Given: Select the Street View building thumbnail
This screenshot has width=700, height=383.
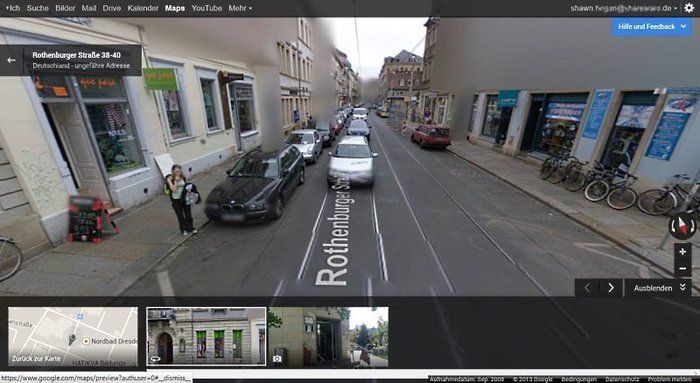Looking at the screenshot, I should pos(206,337).
